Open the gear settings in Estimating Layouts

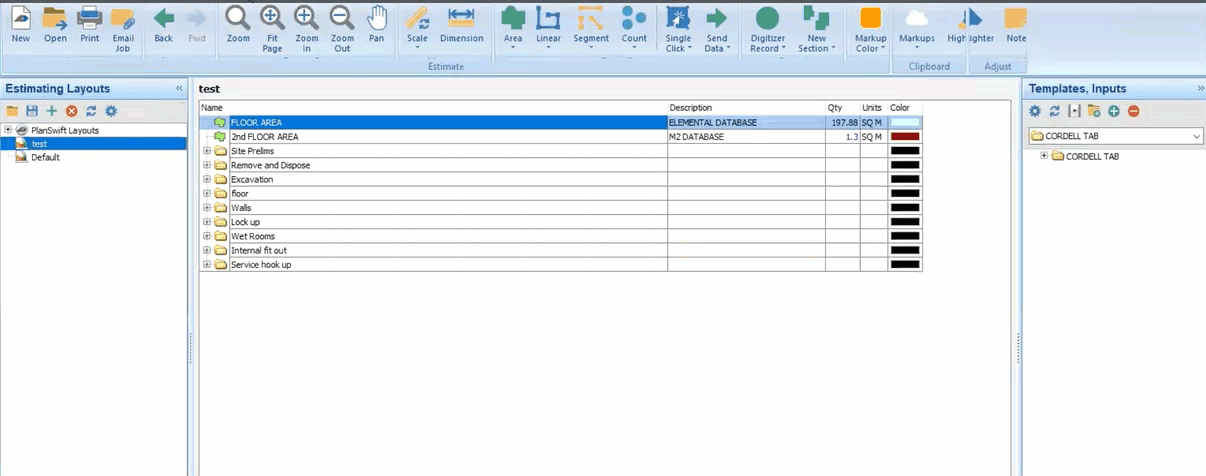tap(111, 111)
